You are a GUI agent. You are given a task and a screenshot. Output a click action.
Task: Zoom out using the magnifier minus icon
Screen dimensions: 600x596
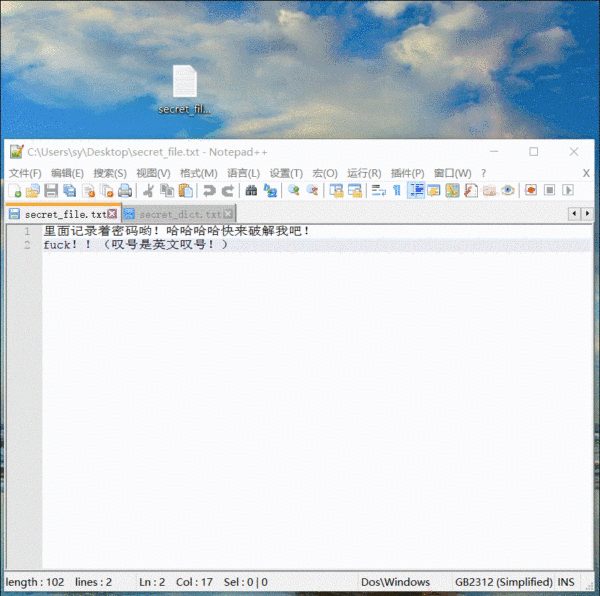(x=312, y=190)
